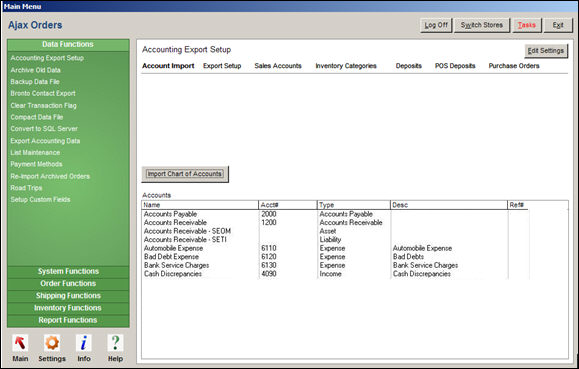Open the Help question mark icon

(115, 343)
